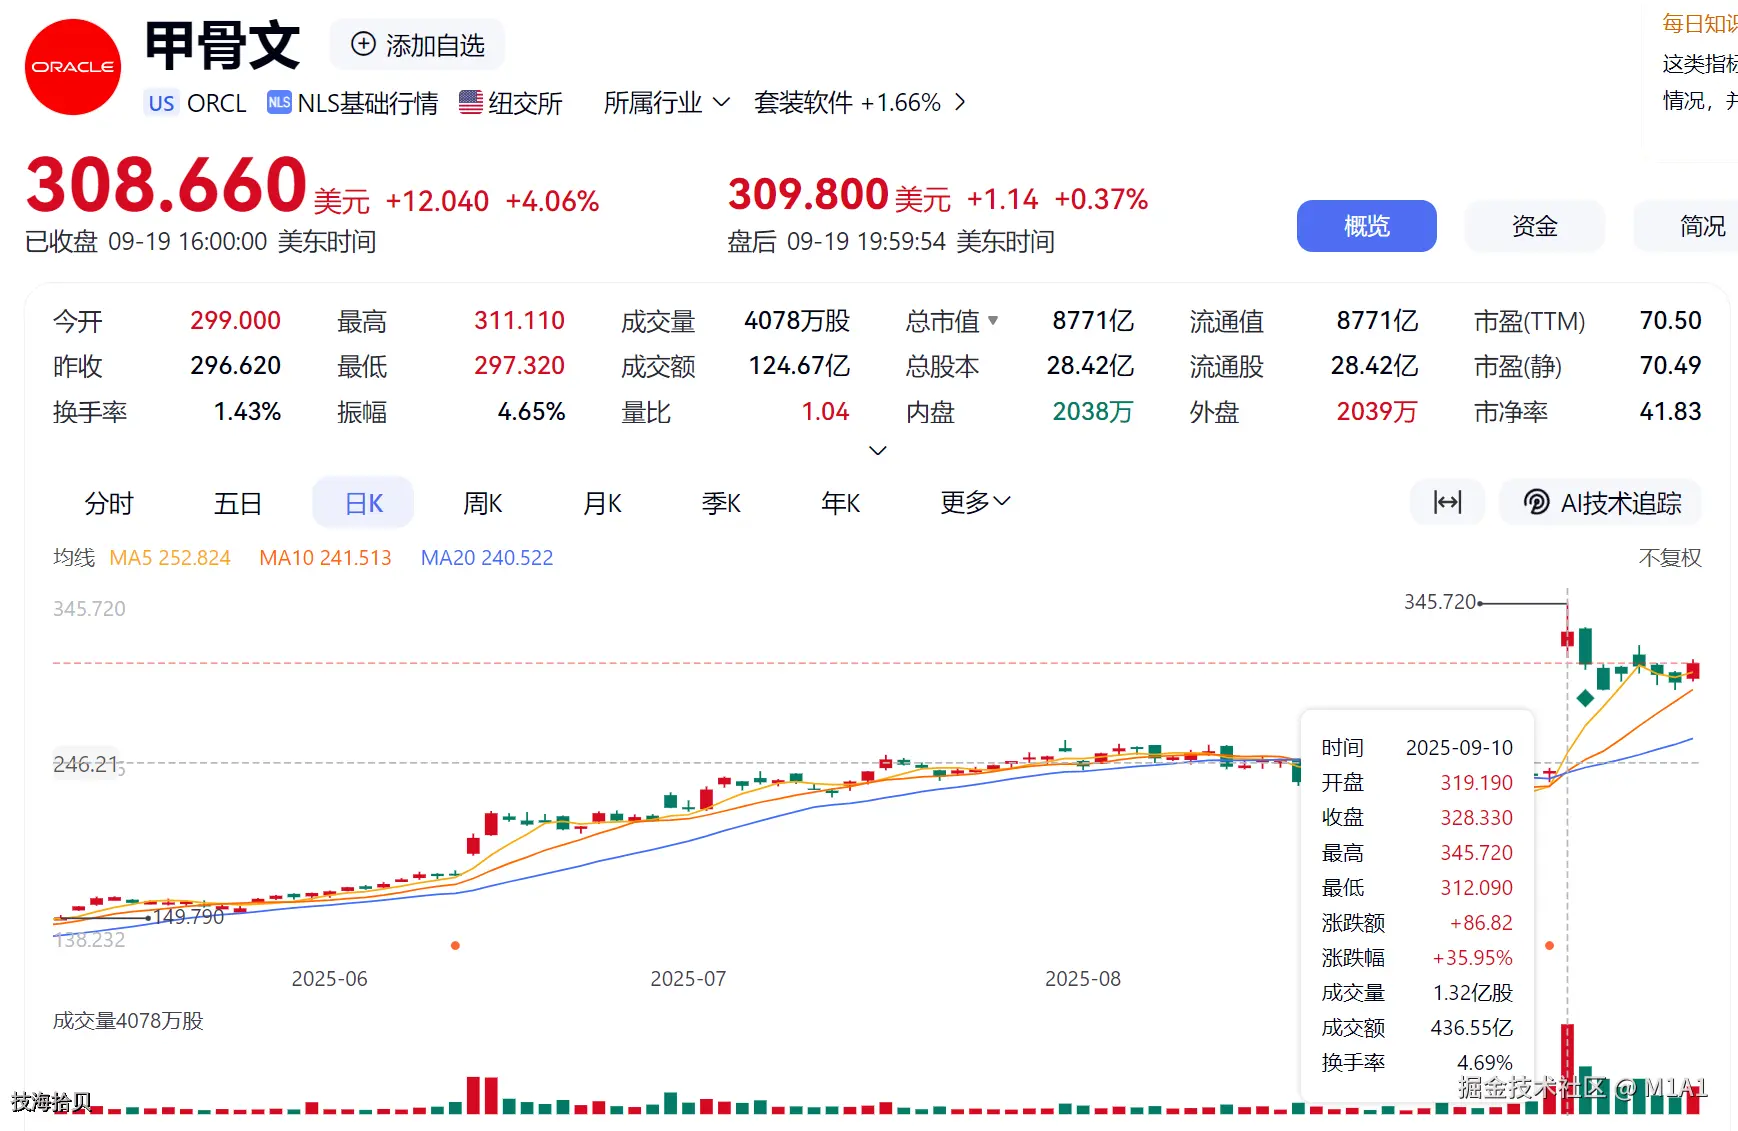Click the 外盘 value 2039万
This screenshot has width=1738, height=1131.
coord(1377,412)
